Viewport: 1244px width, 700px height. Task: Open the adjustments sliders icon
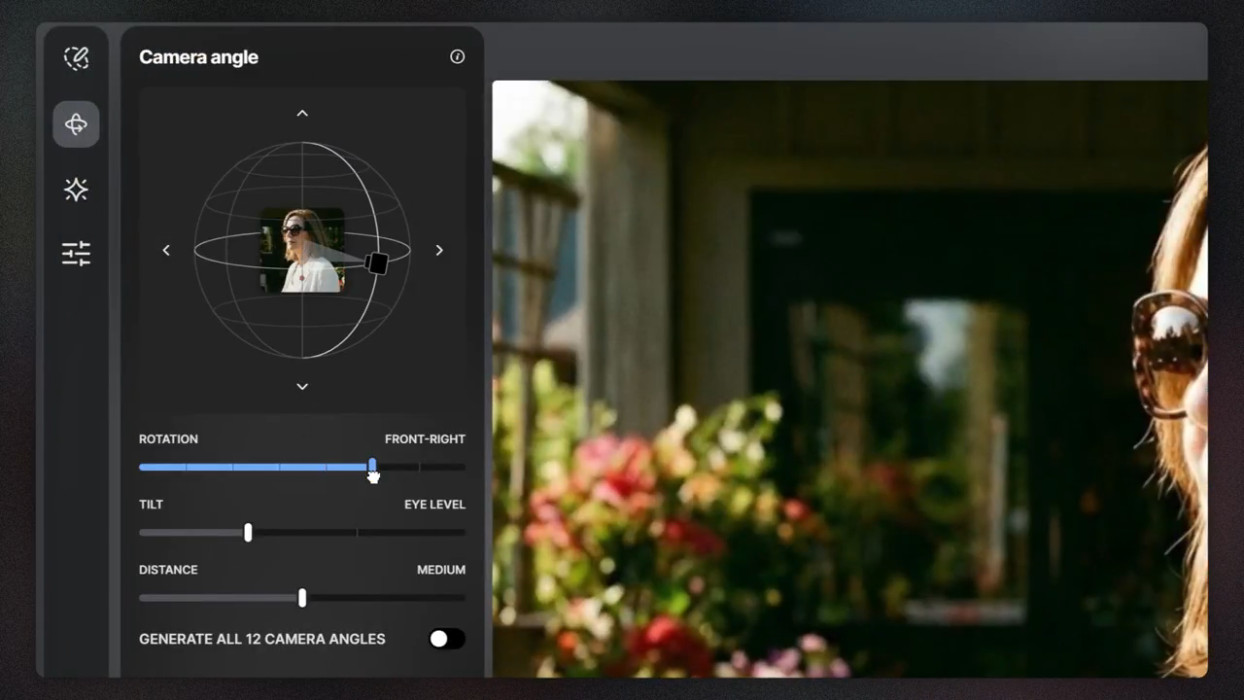coord(76,253)
